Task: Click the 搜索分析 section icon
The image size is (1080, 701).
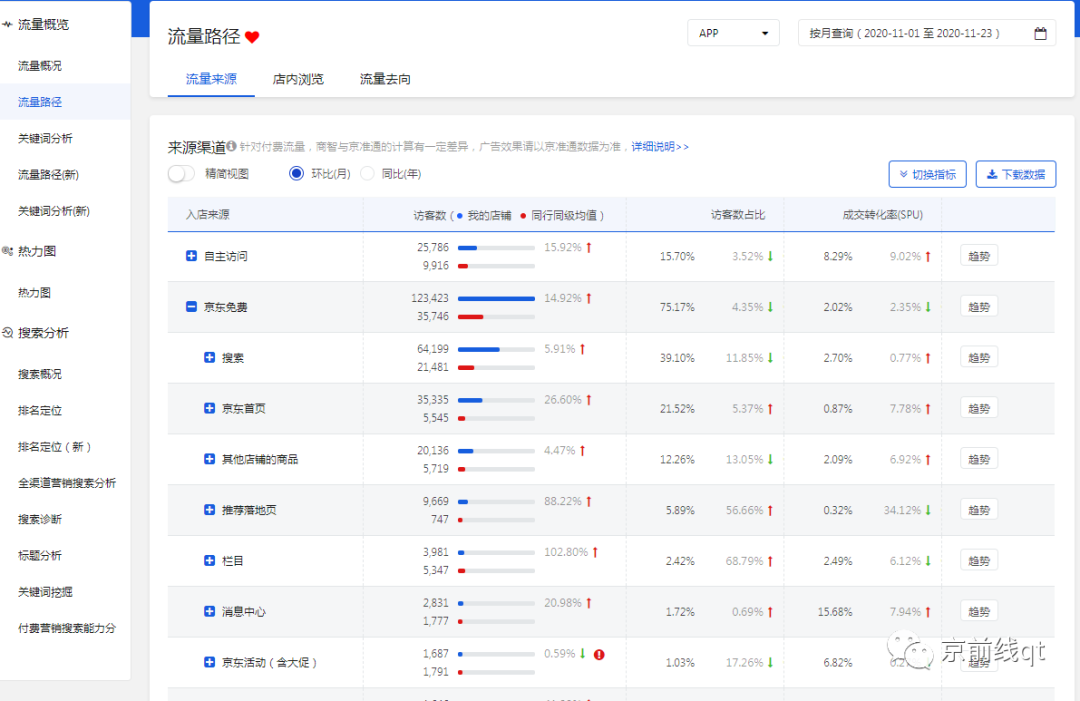Action: (x=7, y=333)
